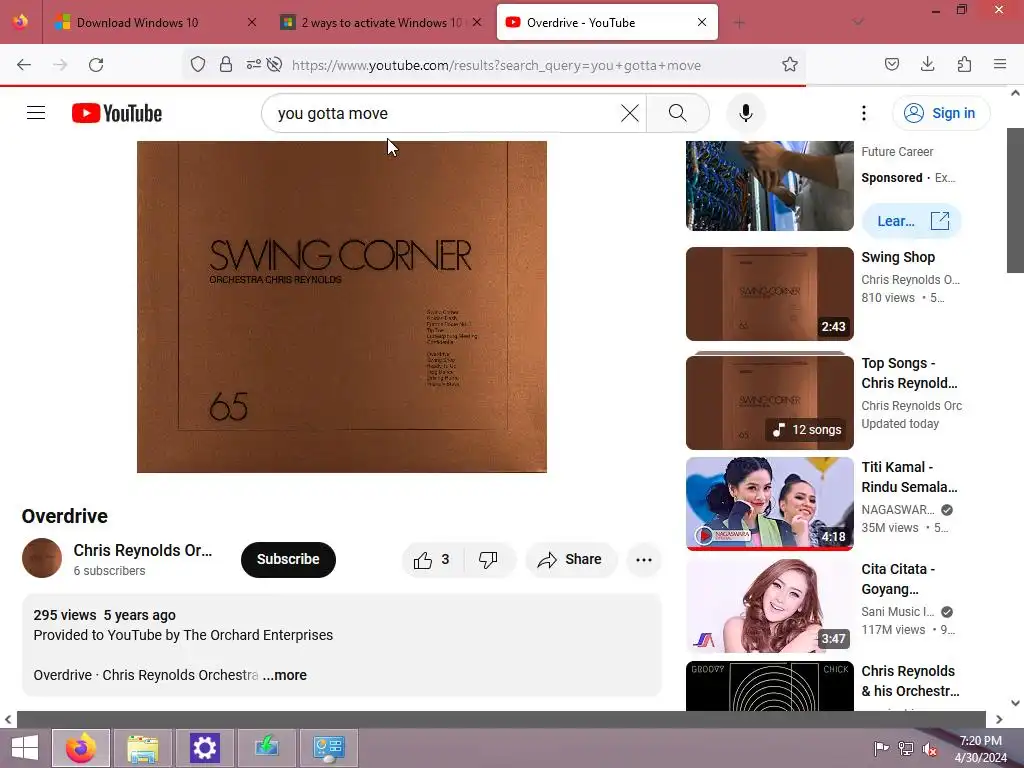The image size is (1024, 768).
Task: Subscribe to Chris Reynolds Orchestra channel
Action: coord(288,560)
